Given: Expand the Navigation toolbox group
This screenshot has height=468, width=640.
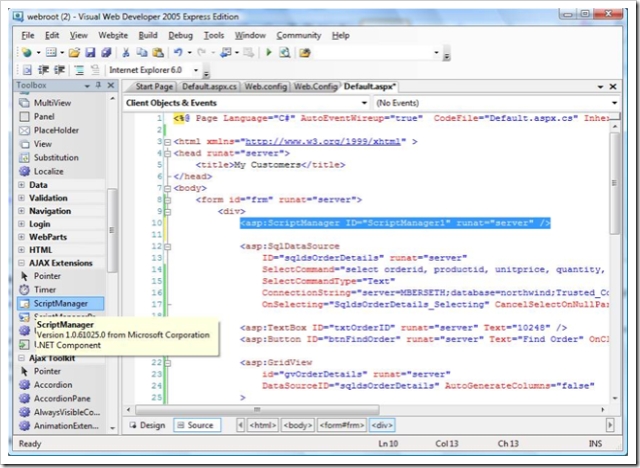Looking at the screenshot, I should tap(21, 211).
